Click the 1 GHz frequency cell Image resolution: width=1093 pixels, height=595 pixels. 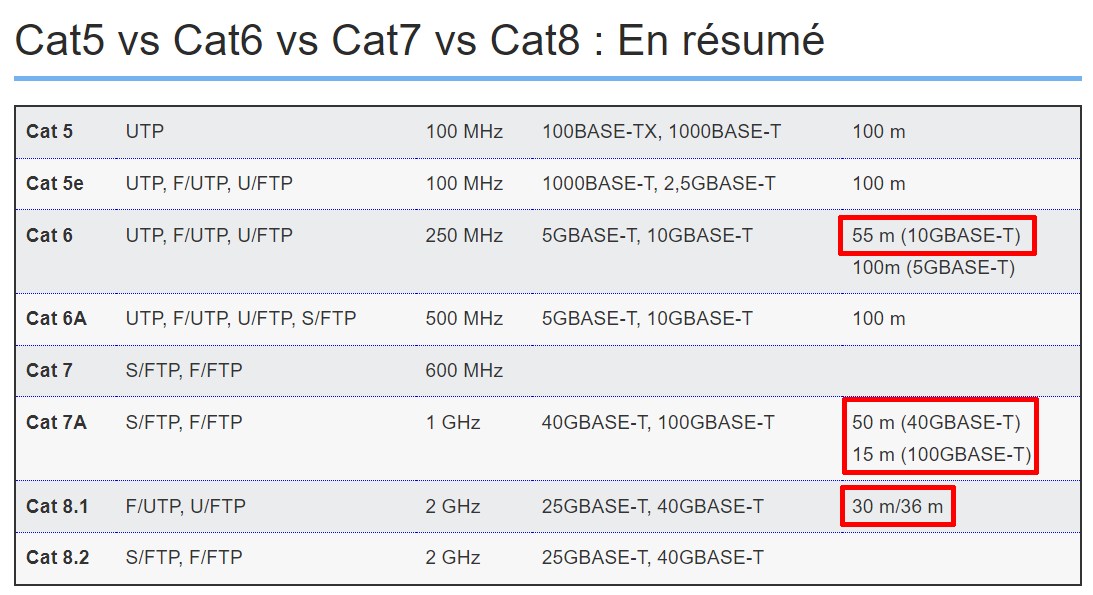(452, 422)
